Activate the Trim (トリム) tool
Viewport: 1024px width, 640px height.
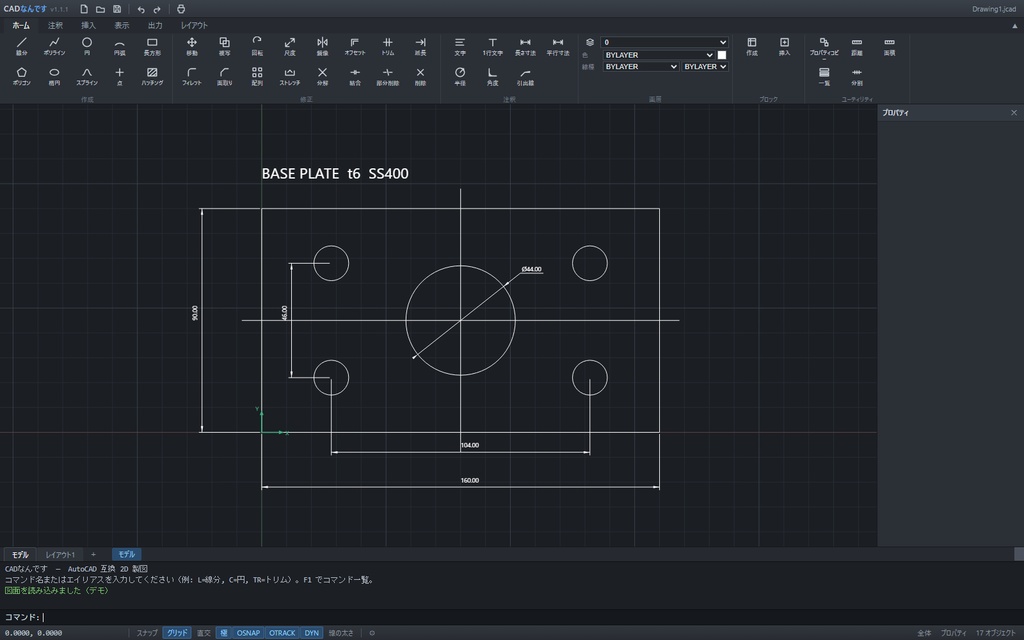pyautogui.click(x=388, y=46)
